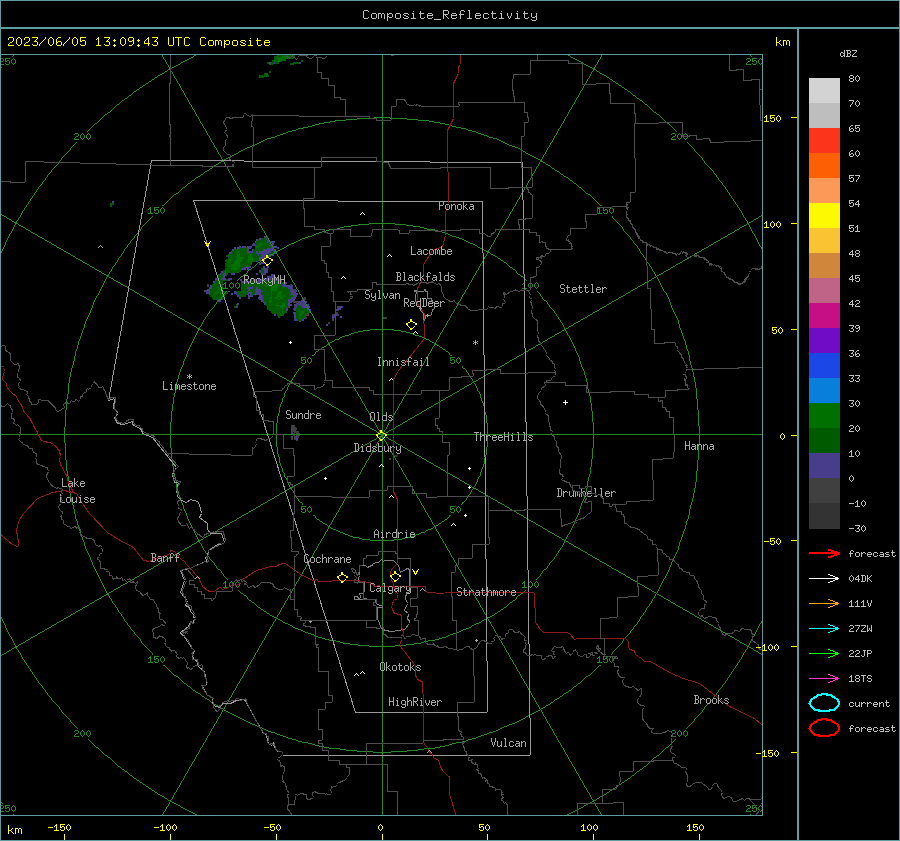Pick the 33 dBZ light blue swatch

[x=824, y=390]
